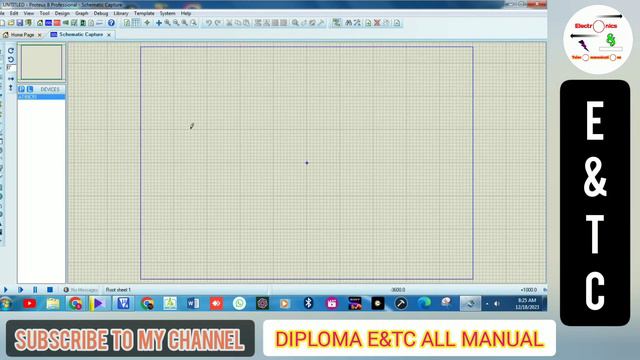Viewport: 640px width, 360px height.
Task: Click the blue Schematic Capture toolbar icon
Action: coord(48,23)
